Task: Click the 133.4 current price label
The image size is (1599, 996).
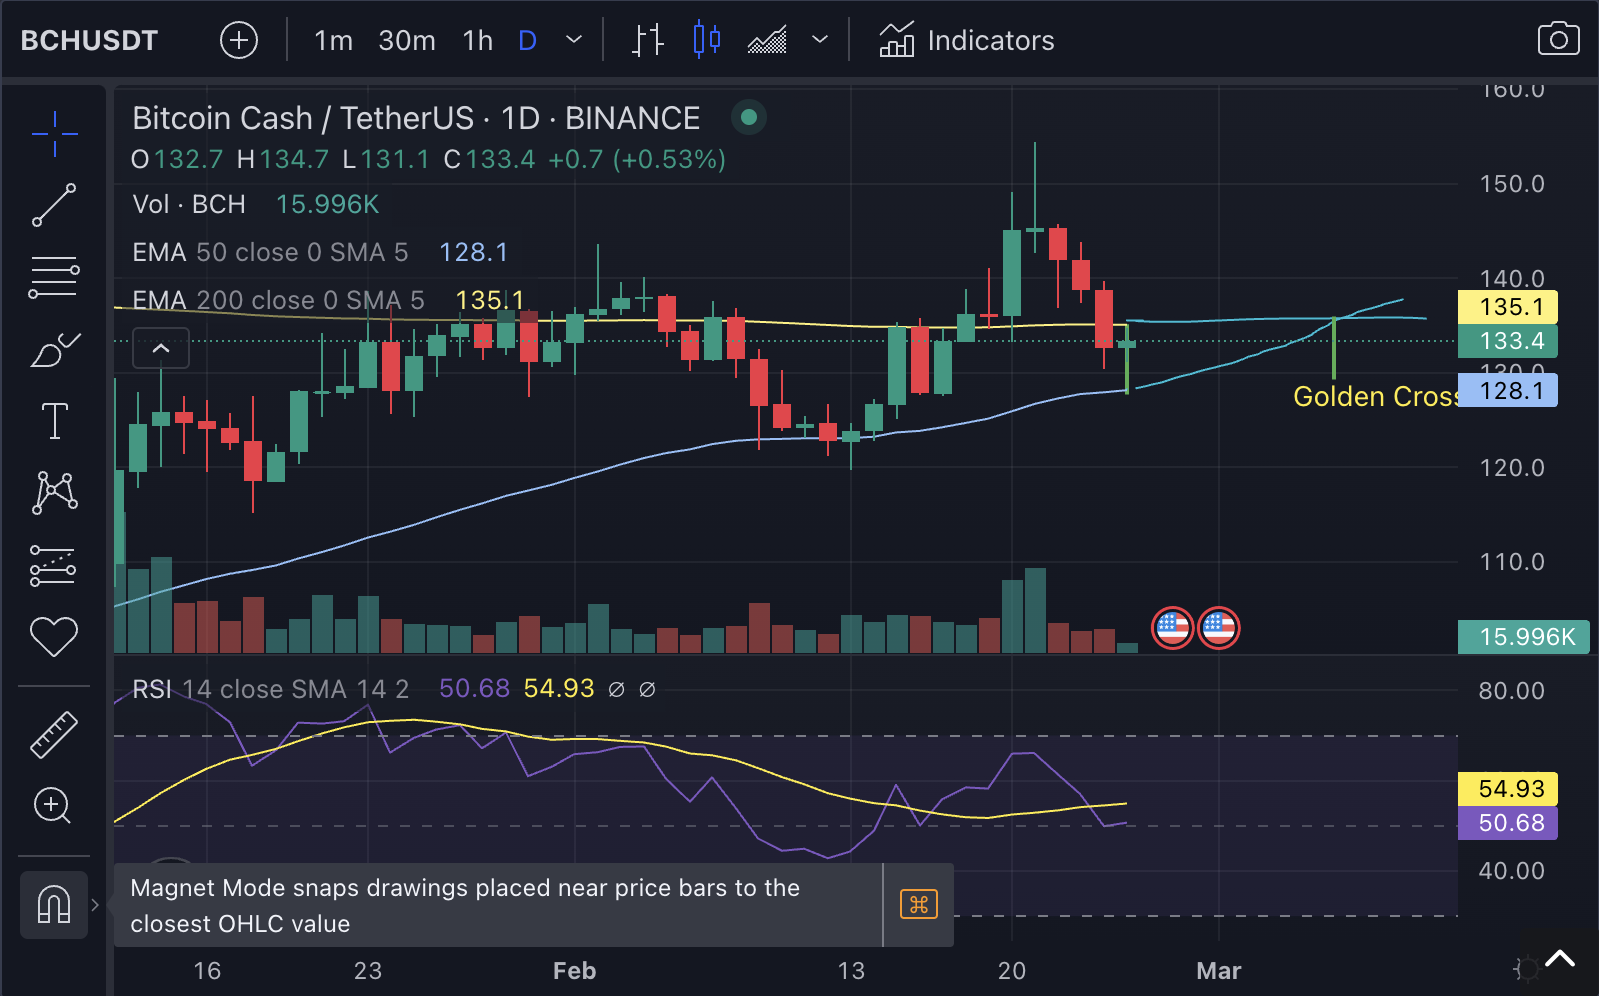Action: (1508, 341)
